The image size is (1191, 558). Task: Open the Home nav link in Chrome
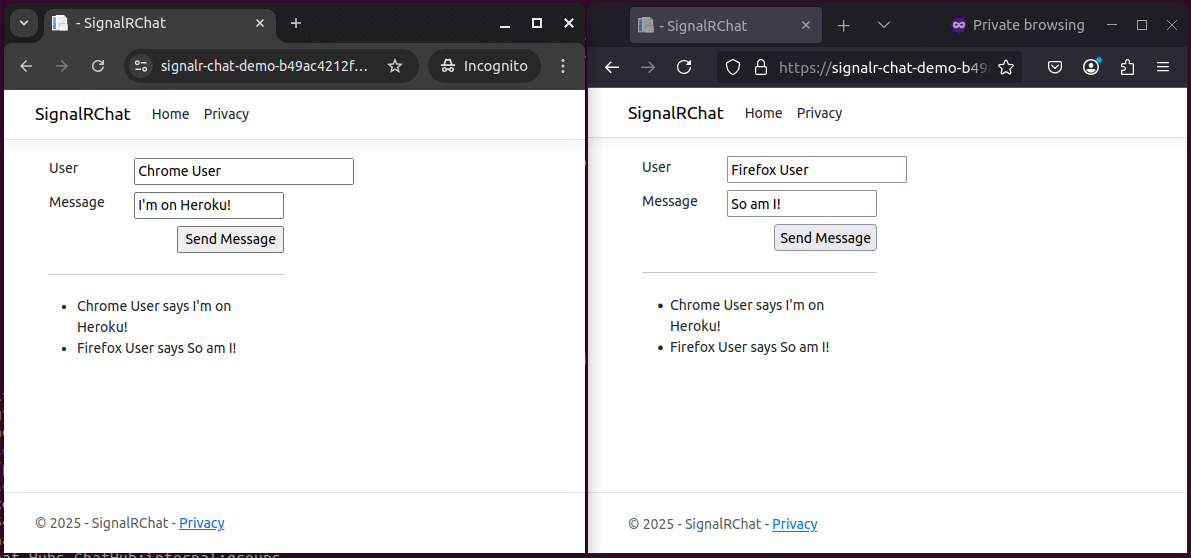[170, 114]
